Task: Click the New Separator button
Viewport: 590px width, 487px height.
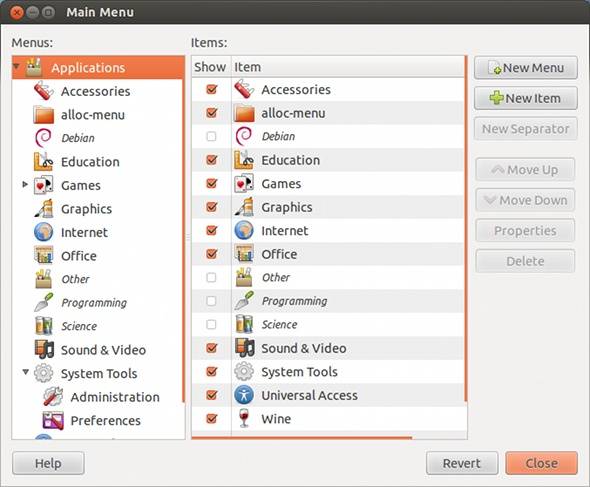Action: (526, 129)
